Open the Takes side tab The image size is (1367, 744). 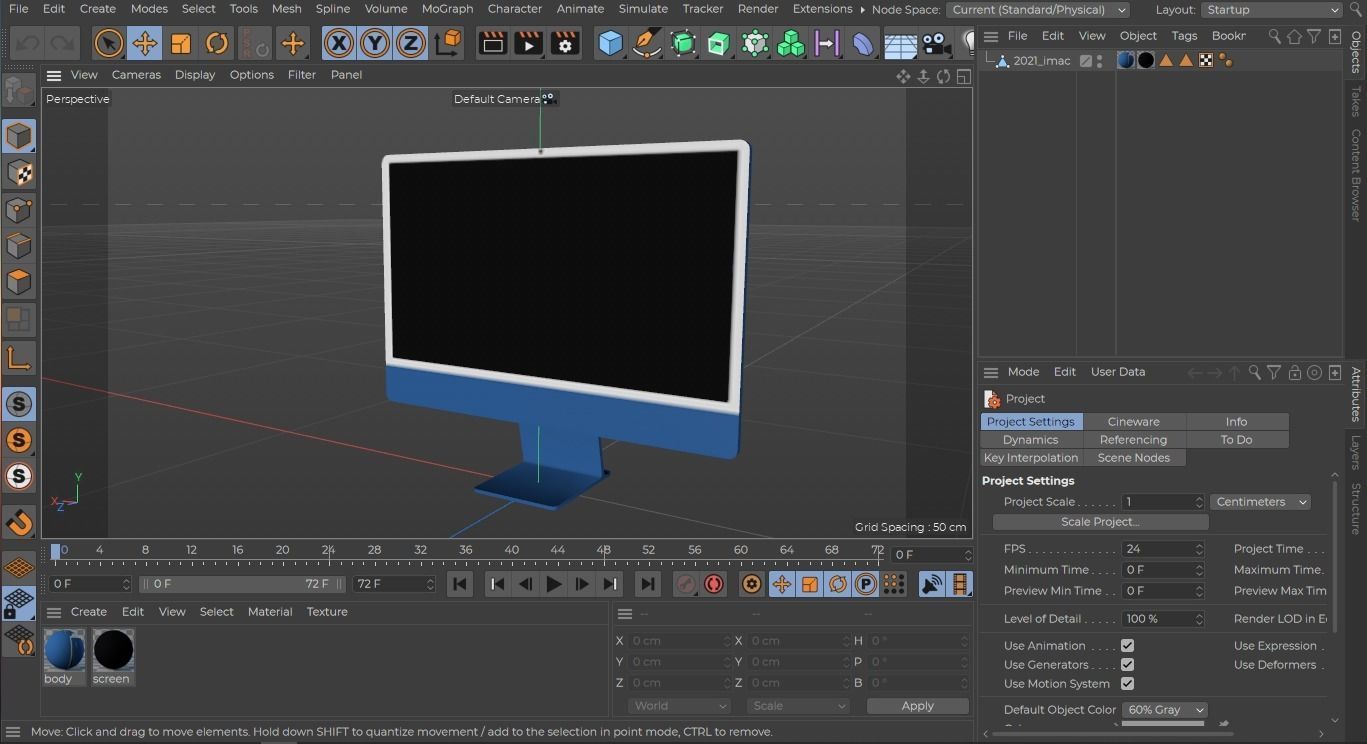point(1355,100)
